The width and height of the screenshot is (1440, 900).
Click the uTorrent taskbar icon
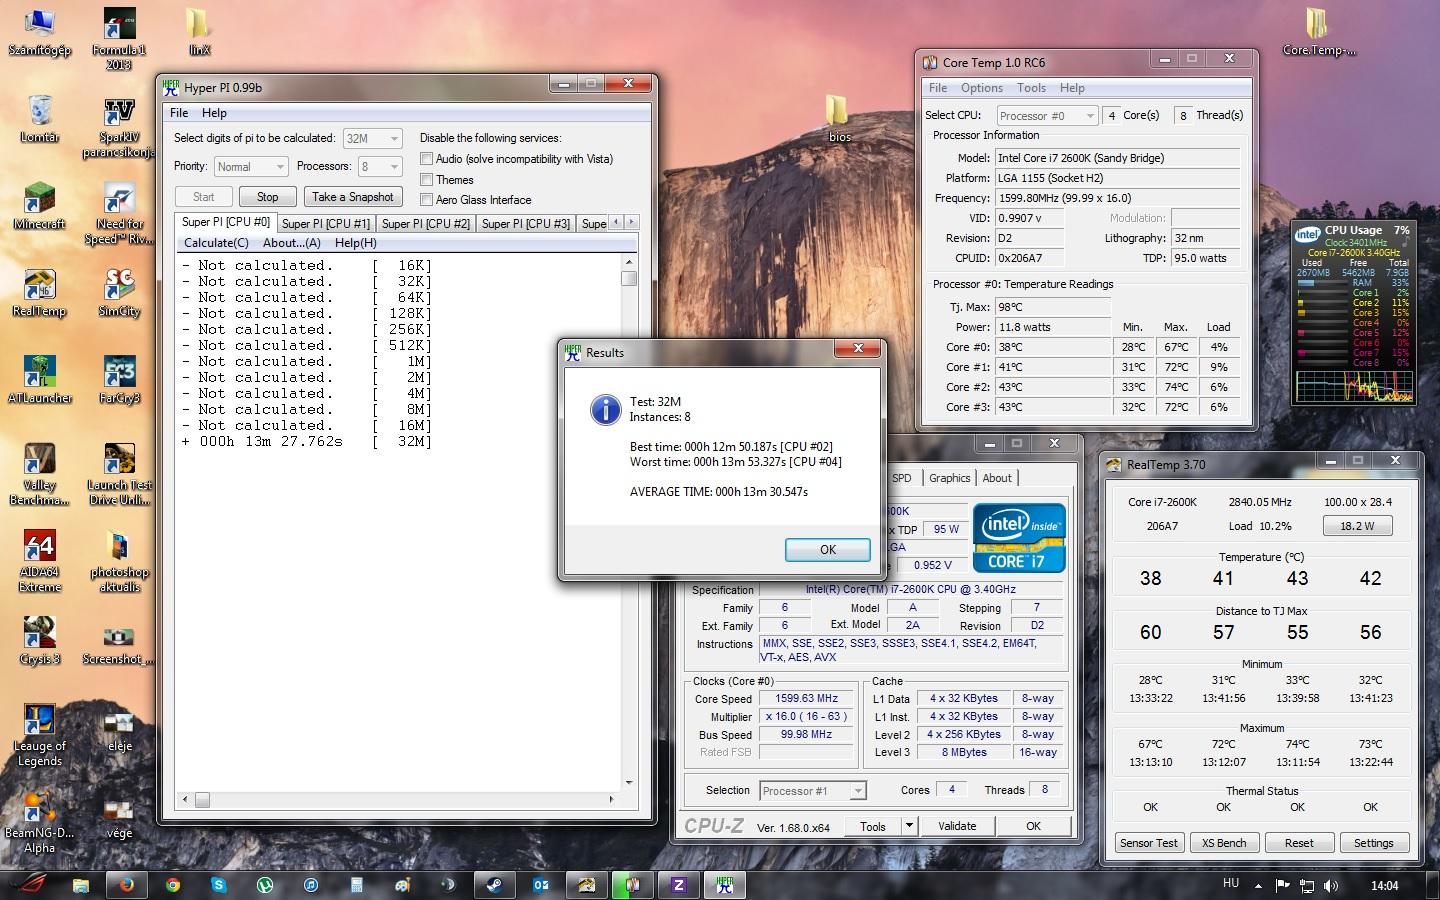point(264,884)
